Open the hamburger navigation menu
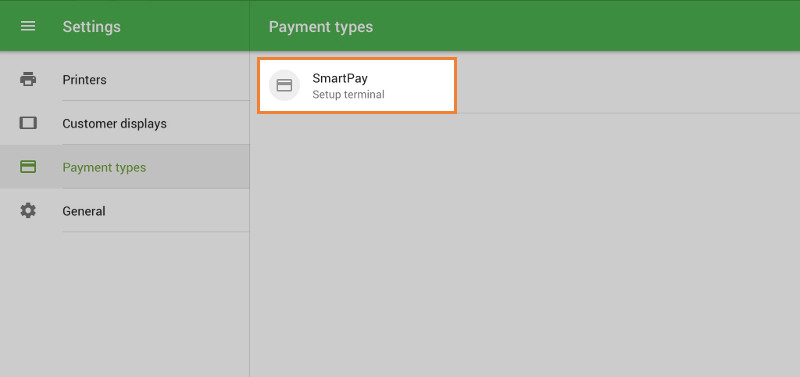 click(x=28, y=26)
